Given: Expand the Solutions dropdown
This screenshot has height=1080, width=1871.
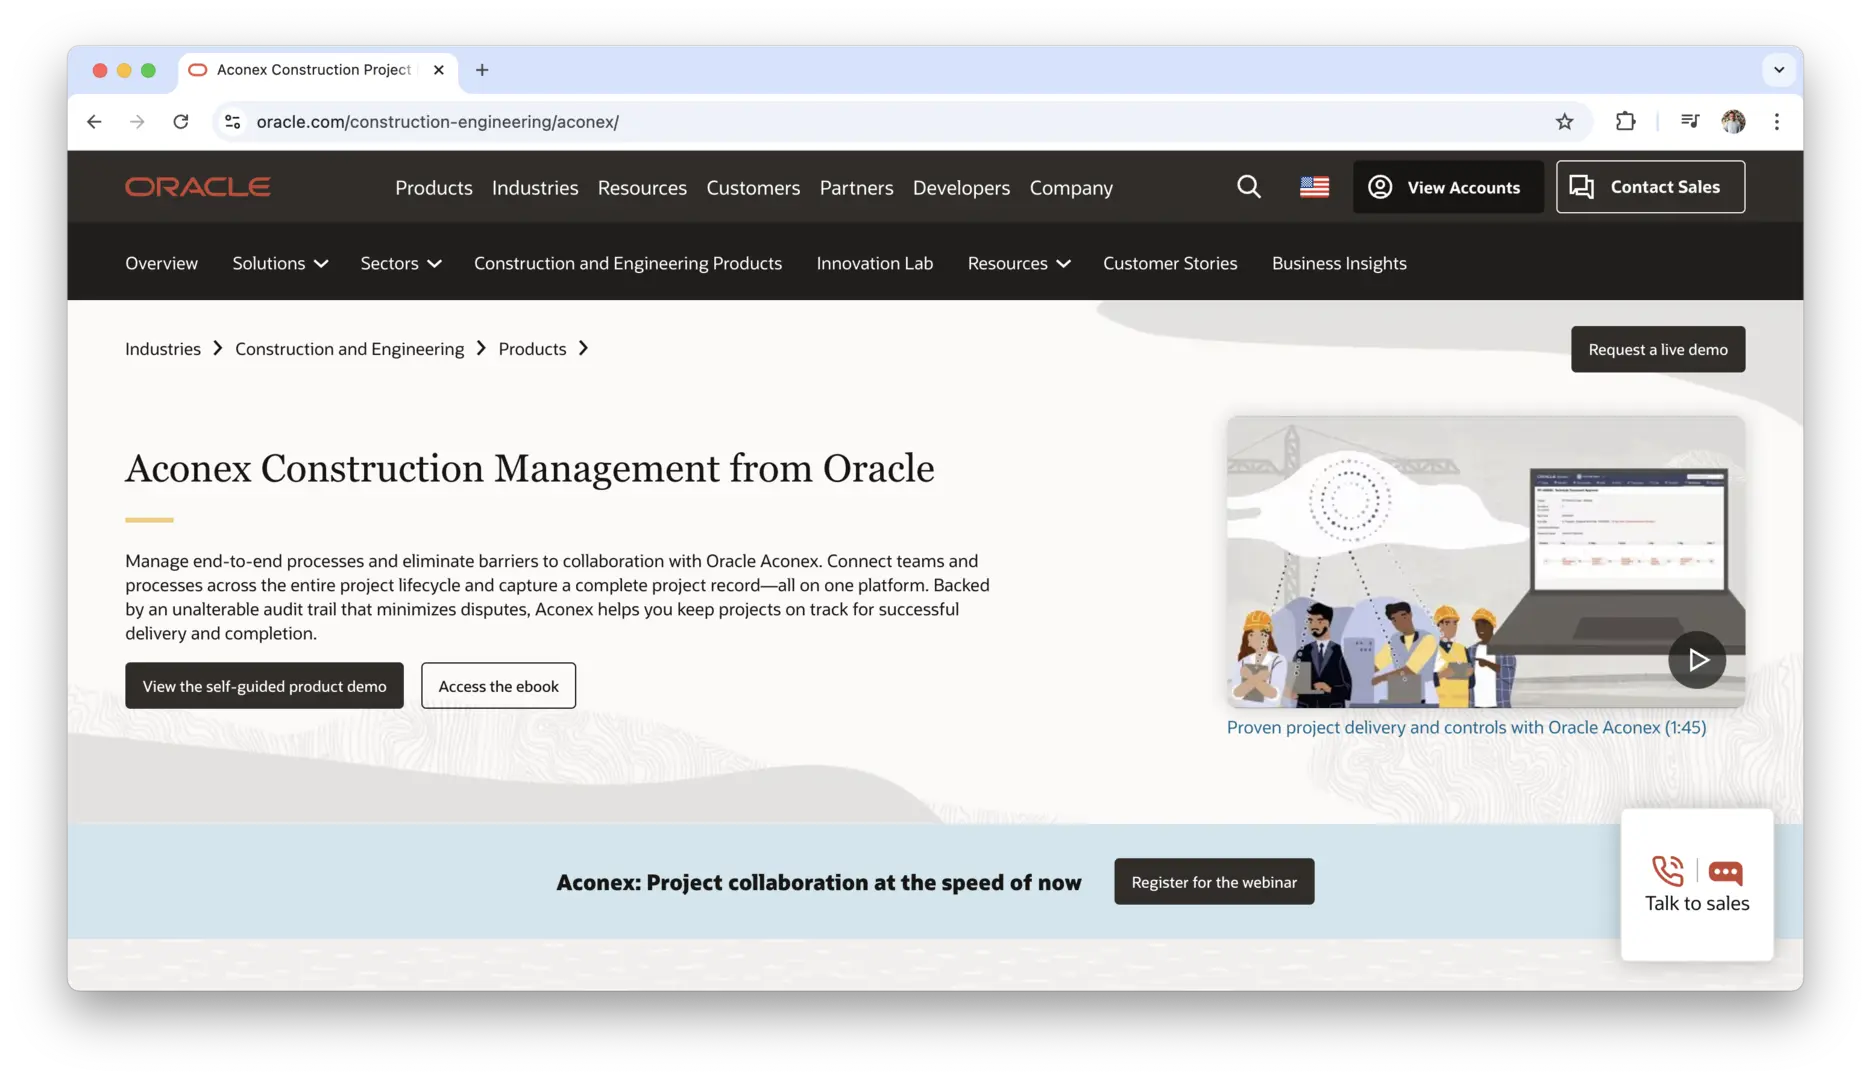Looking at the screenshot, I should (x=280, y=263).
